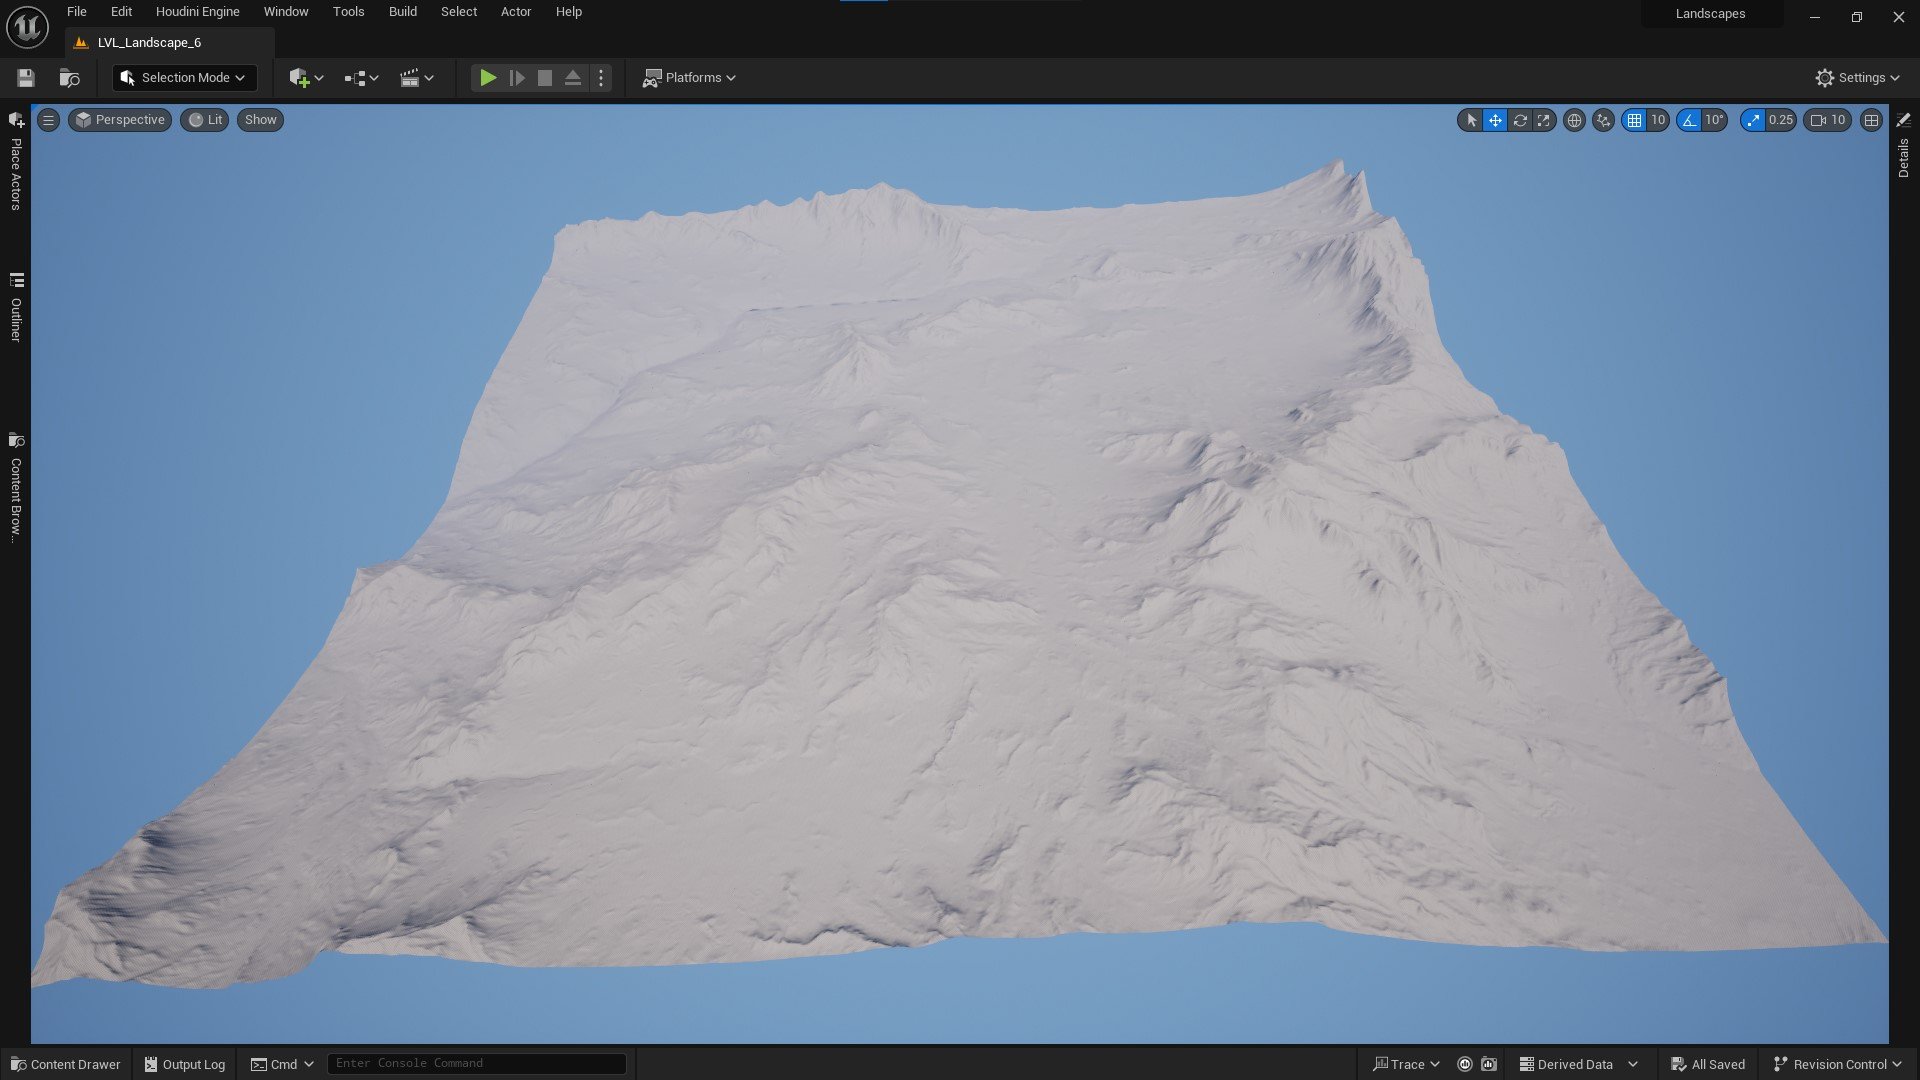1920x1080 pixels.
Task: Click the console command input field
Action: (476, 1063)
